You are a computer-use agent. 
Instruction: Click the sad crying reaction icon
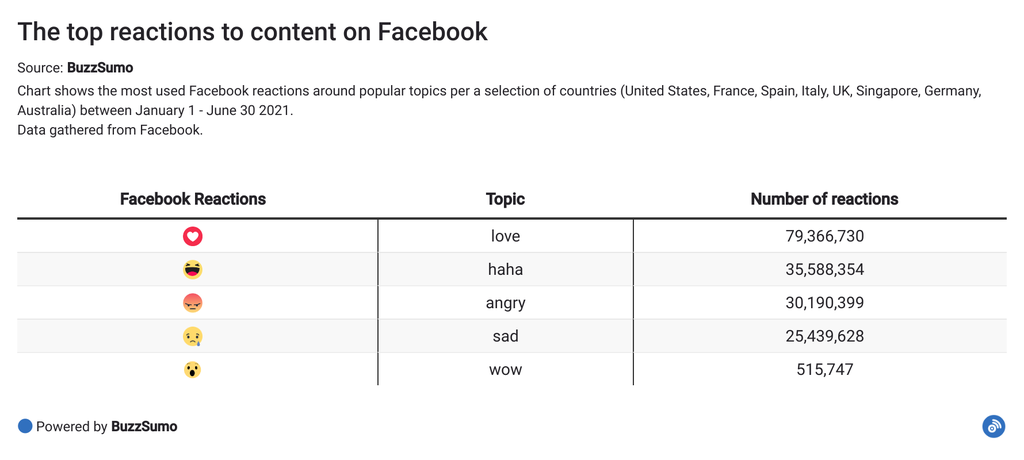pyautogui.click(x=193, y=337)
